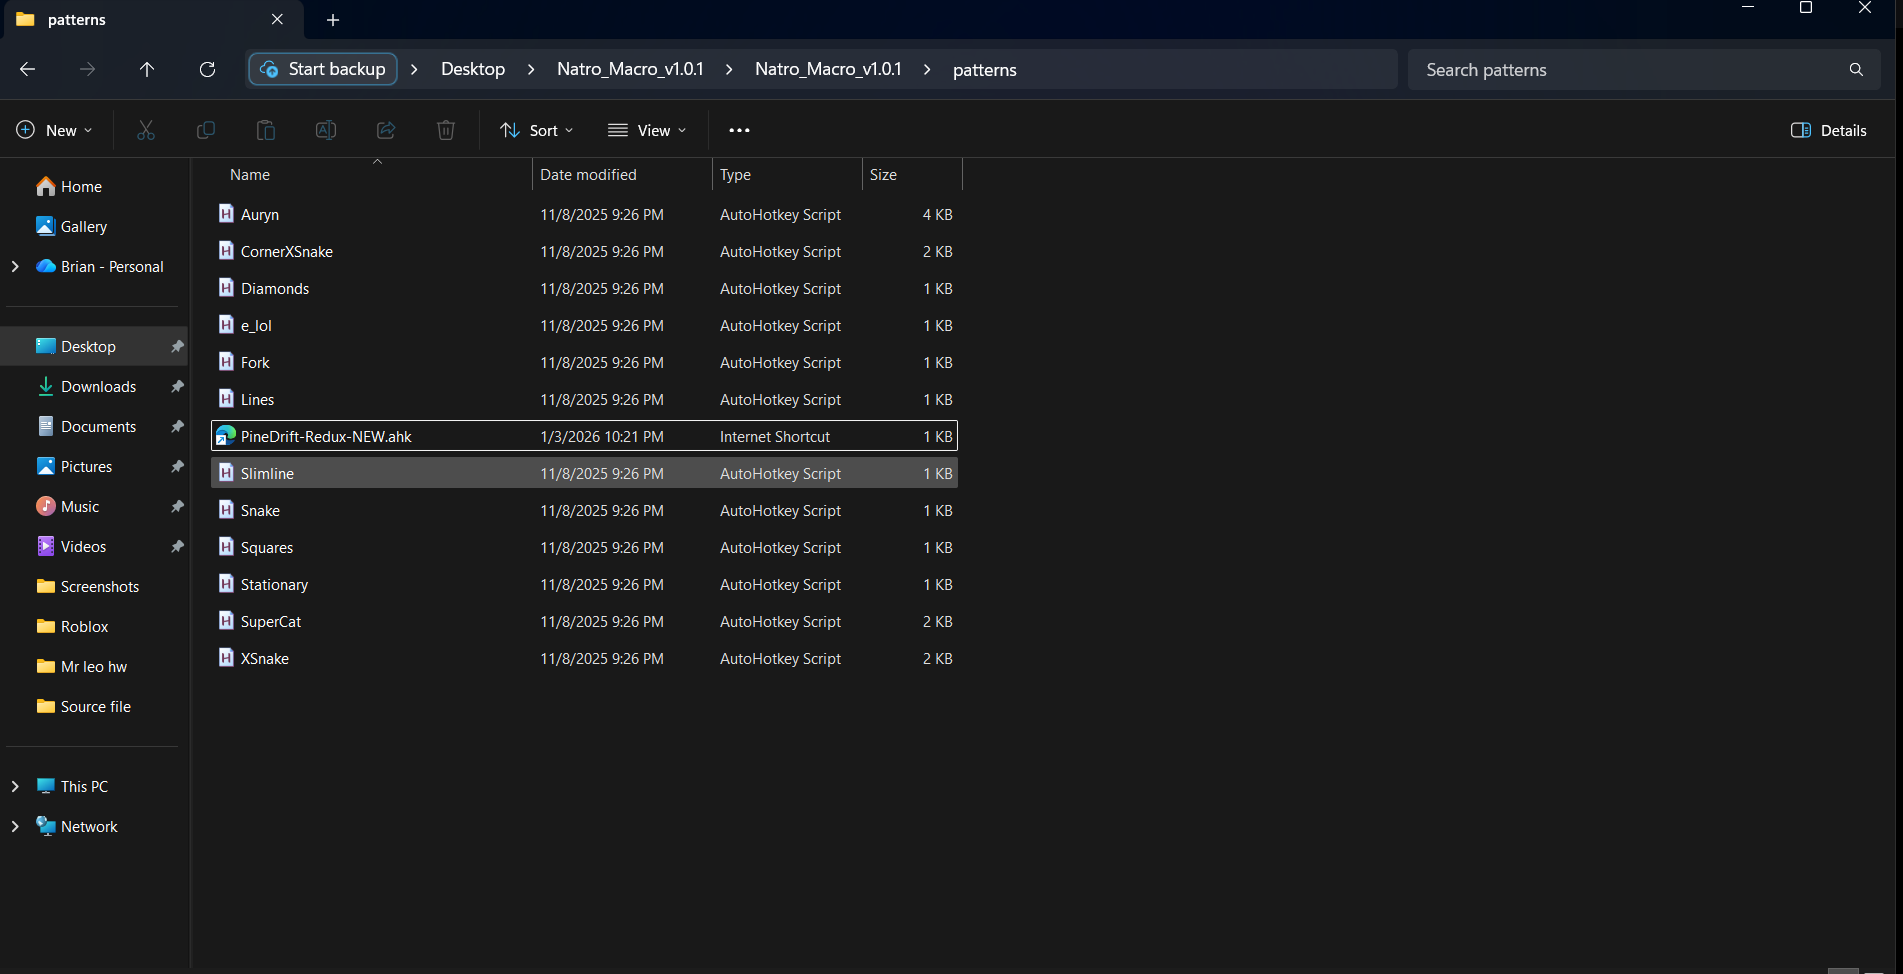This screenshot has width=1903, height=974.
Task: Click the Delete trash icon
Action: [445, 130]
